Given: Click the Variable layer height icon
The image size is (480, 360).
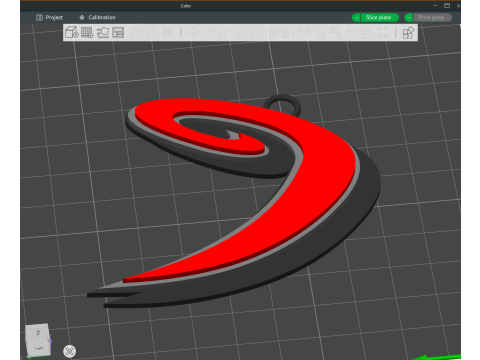Looking at the screenshot, I should pos(168,33).
